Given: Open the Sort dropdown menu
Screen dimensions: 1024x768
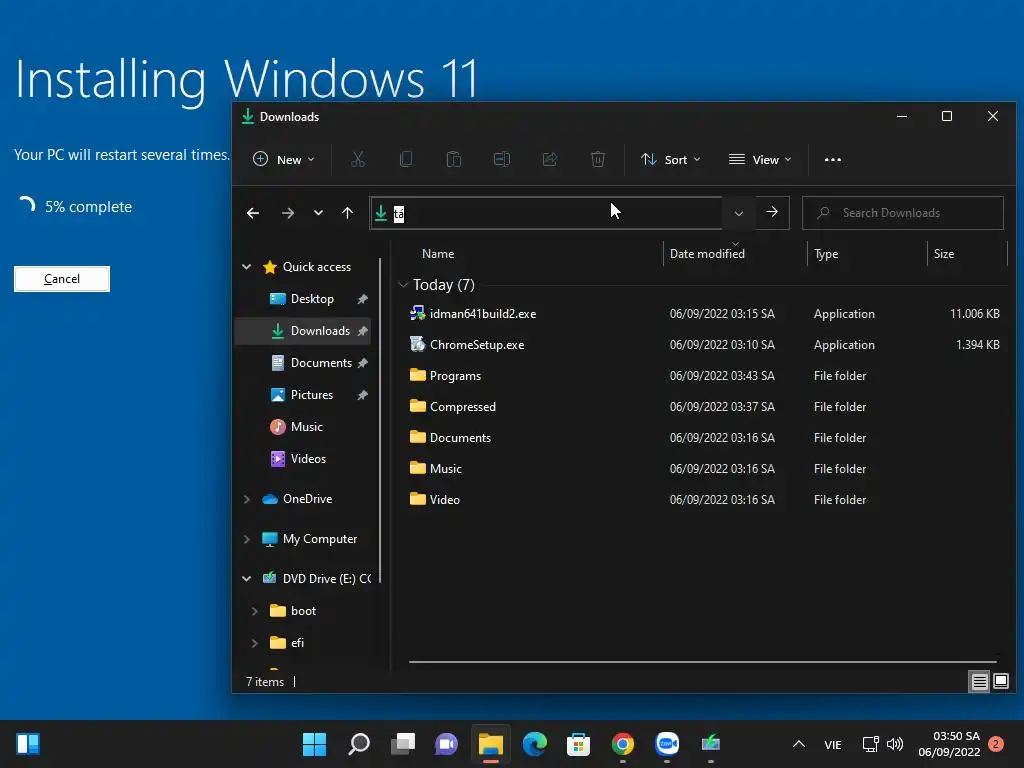Looking at the screenshot, I should 671,159.
